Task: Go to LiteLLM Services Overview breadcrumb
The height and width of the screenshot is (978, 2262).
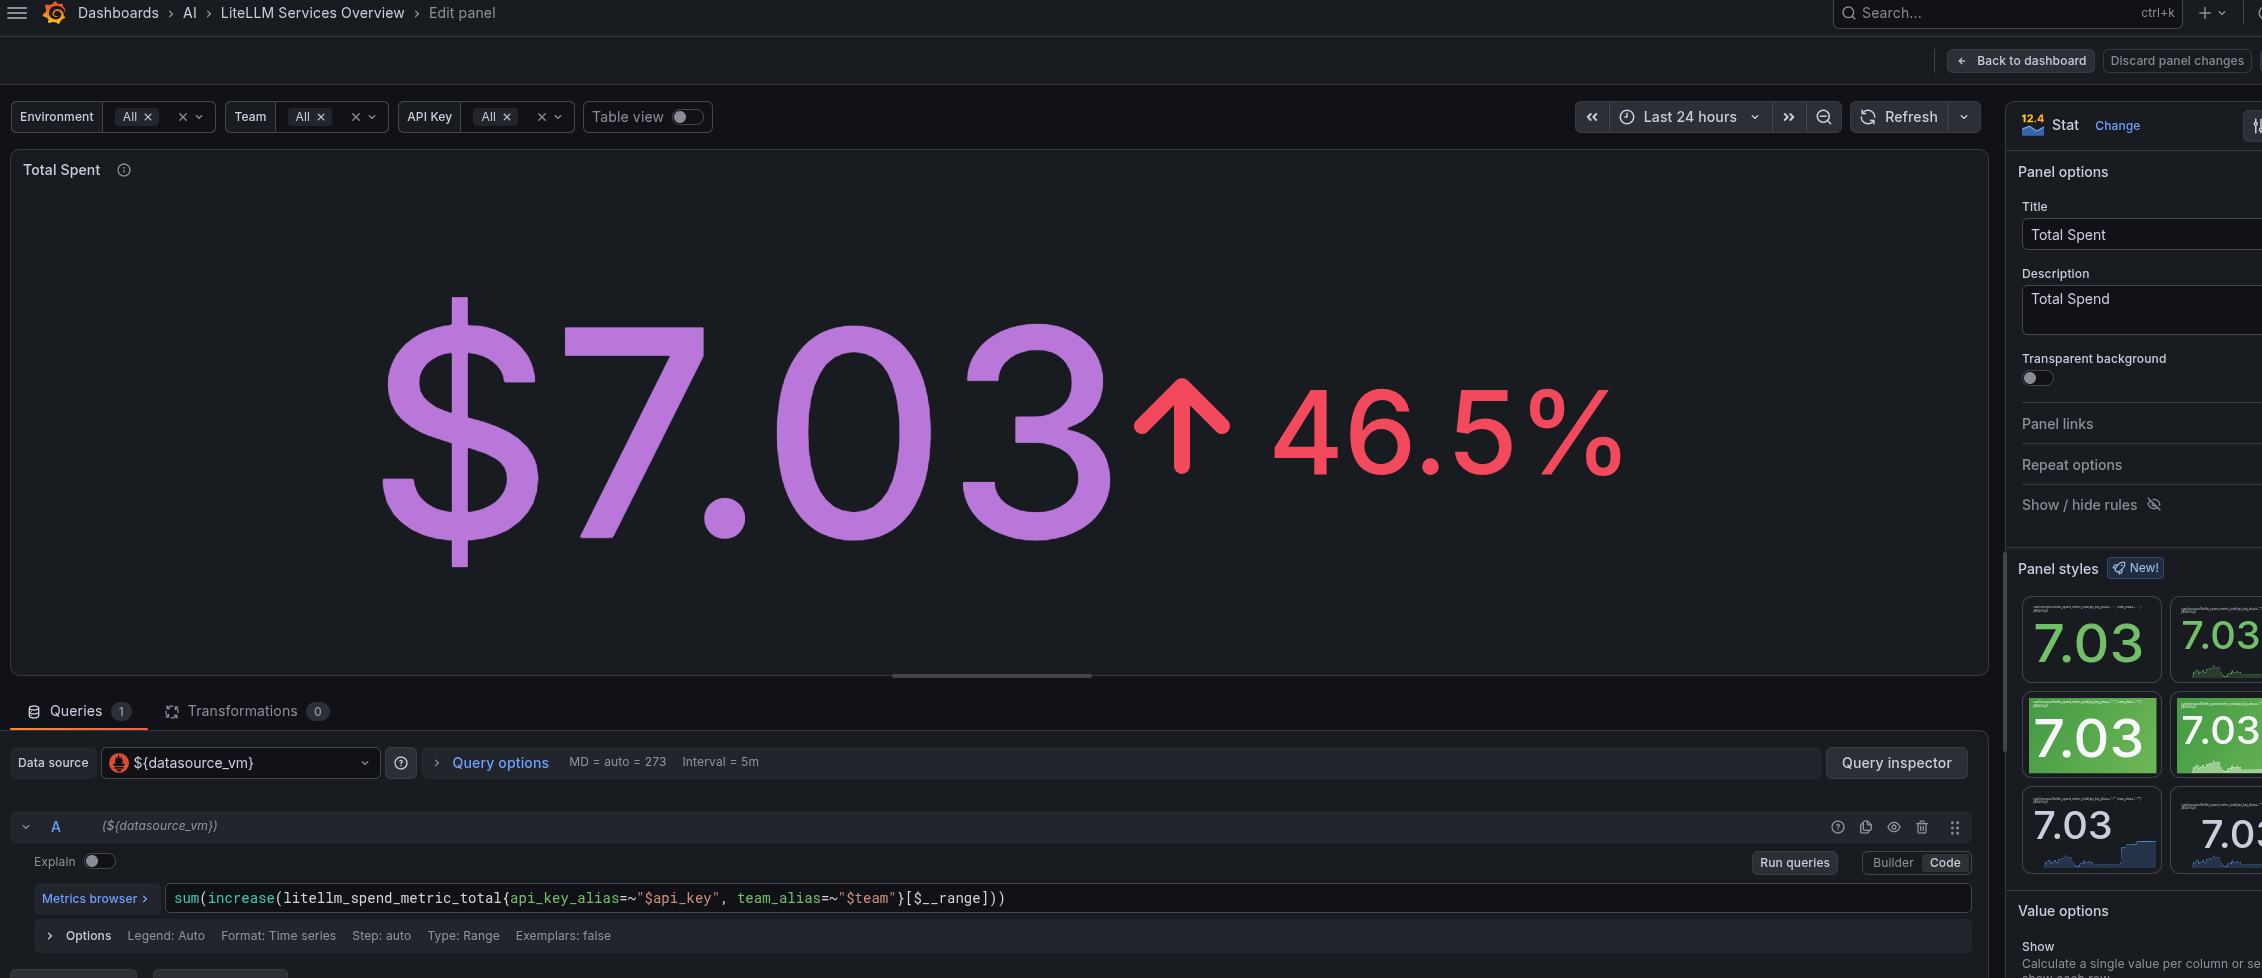Action: (312, 13)
